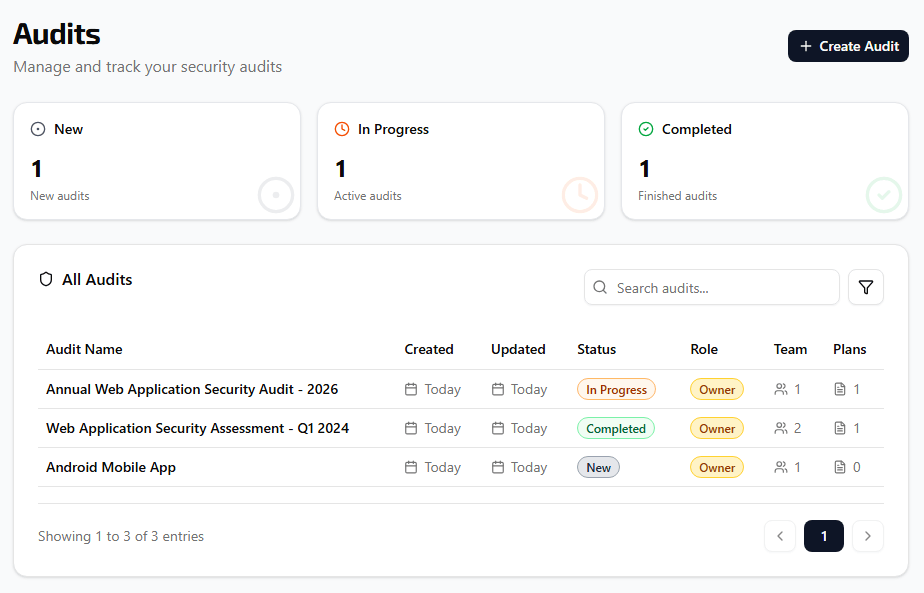Image resolution: width=924 pixels, height=593 pixels.
Task: Click the Owner role badge on Android Mobile App
Action: (x=717, y=467)
